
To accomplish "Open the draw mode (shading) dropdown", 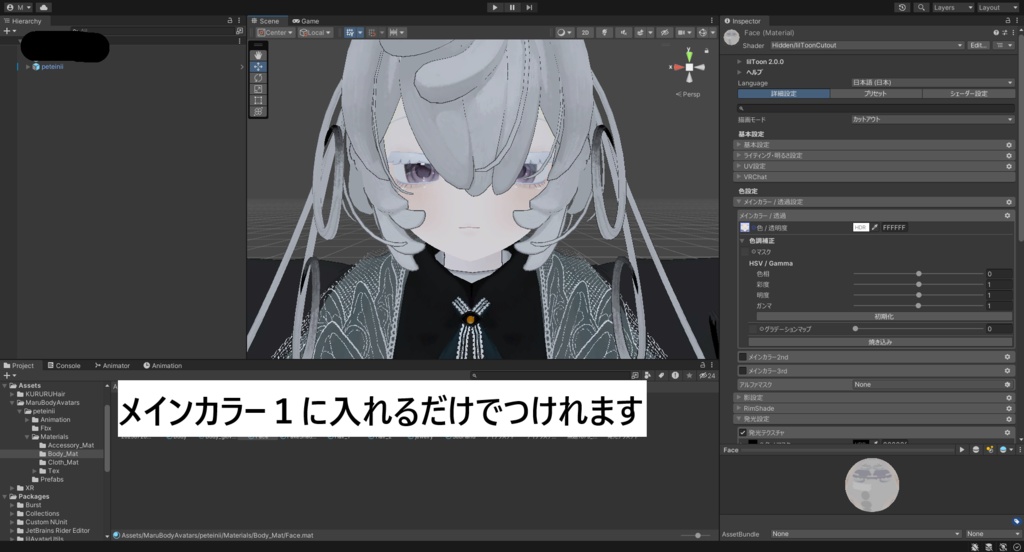I will [563, 33].
